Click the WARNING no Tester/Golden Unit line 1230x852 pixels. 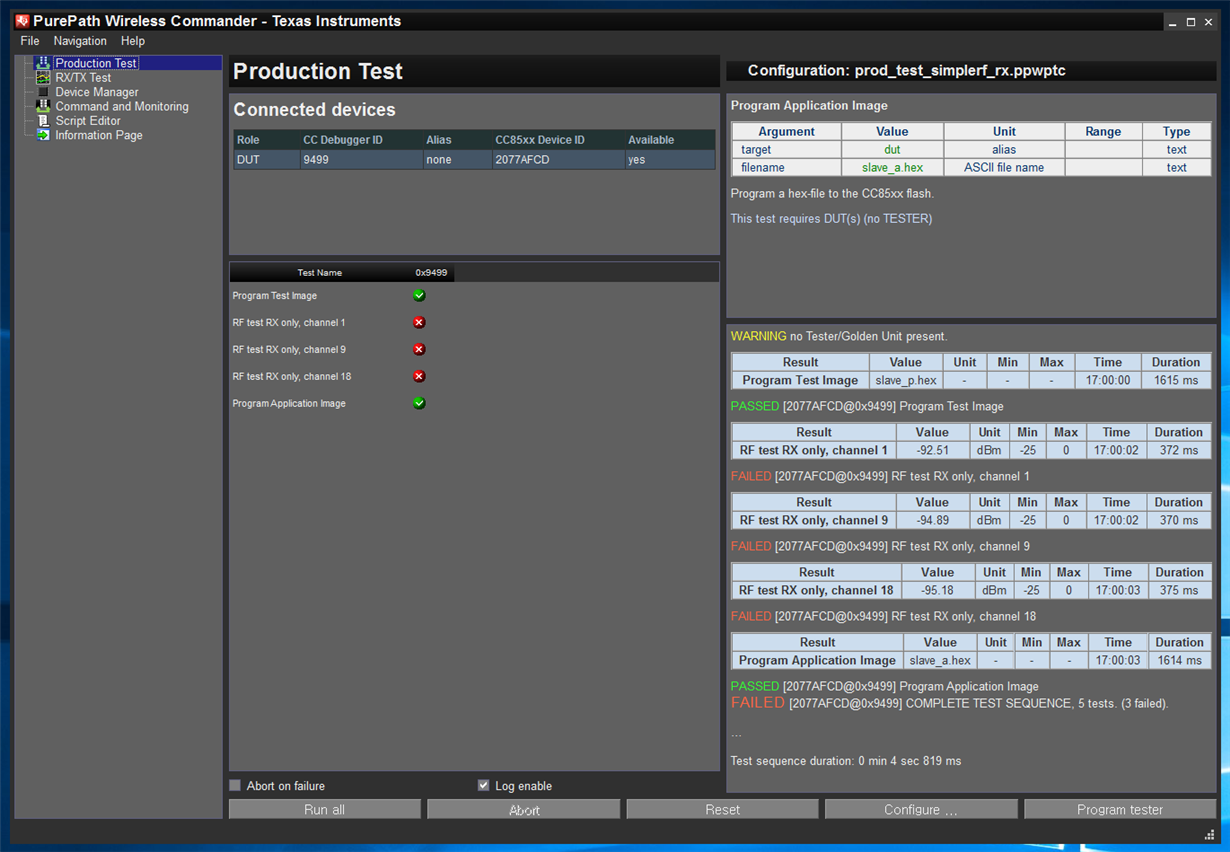[x=839, y=336]
